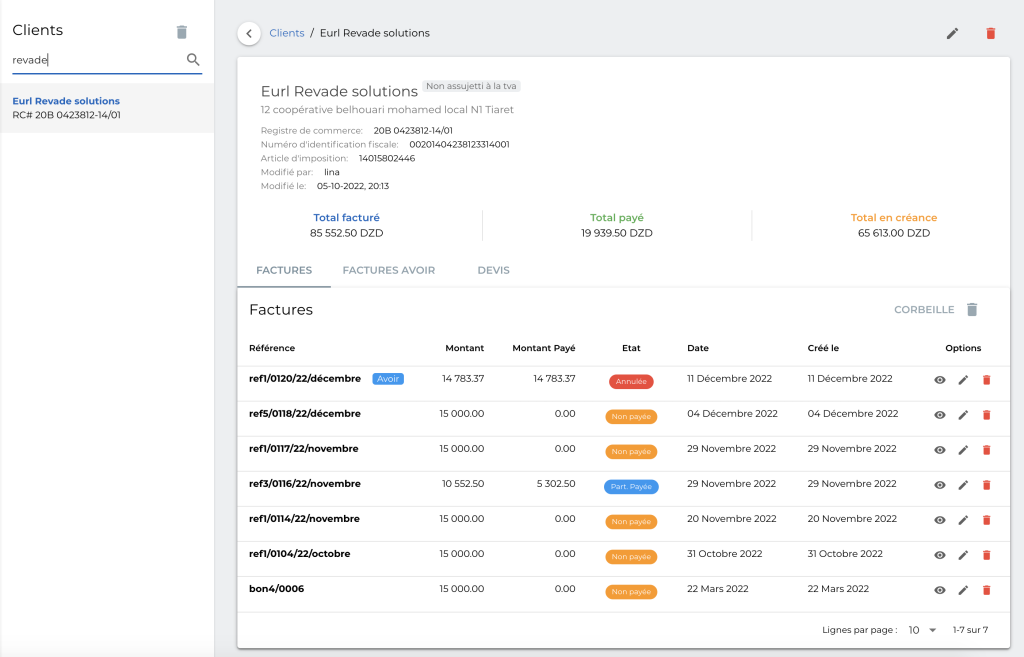Select the edit pencil for invoice bon4/0006
This screenshot has width=1024, height=657.
(x=963, y=590)
